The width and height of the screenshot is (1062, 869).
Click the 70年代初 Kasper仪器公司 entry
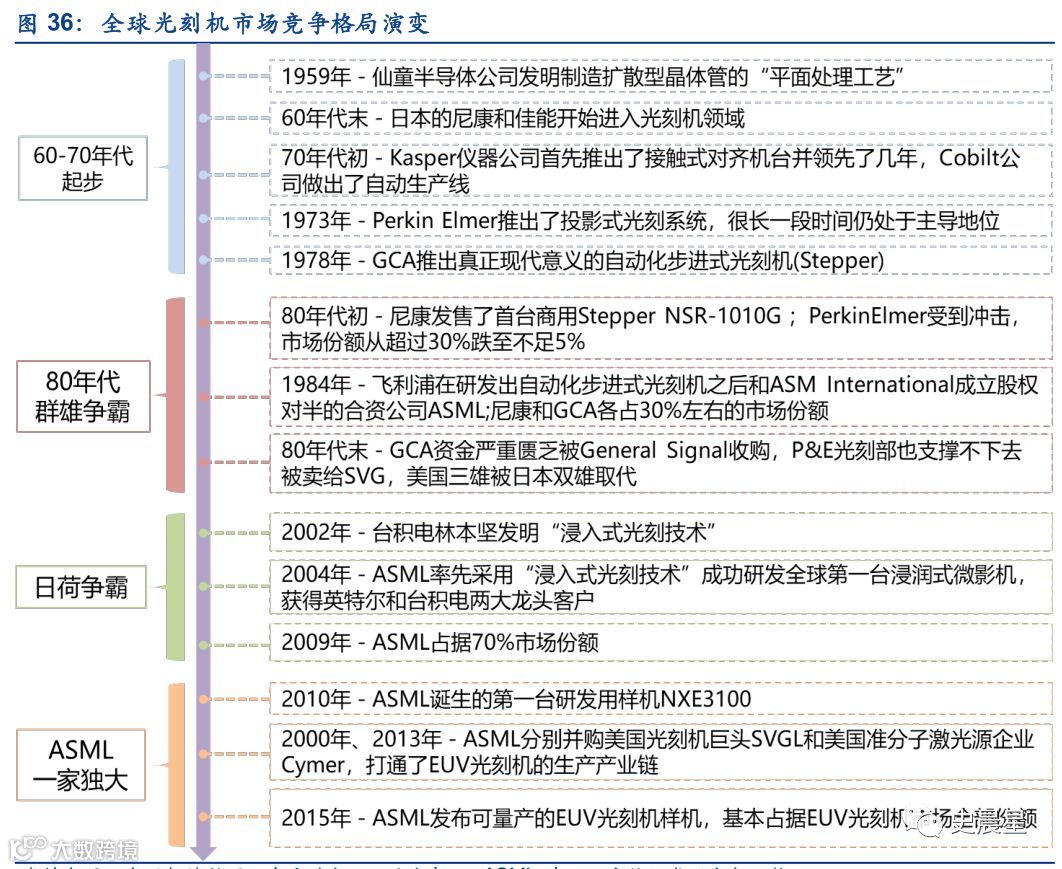click(x=661, y=171)
